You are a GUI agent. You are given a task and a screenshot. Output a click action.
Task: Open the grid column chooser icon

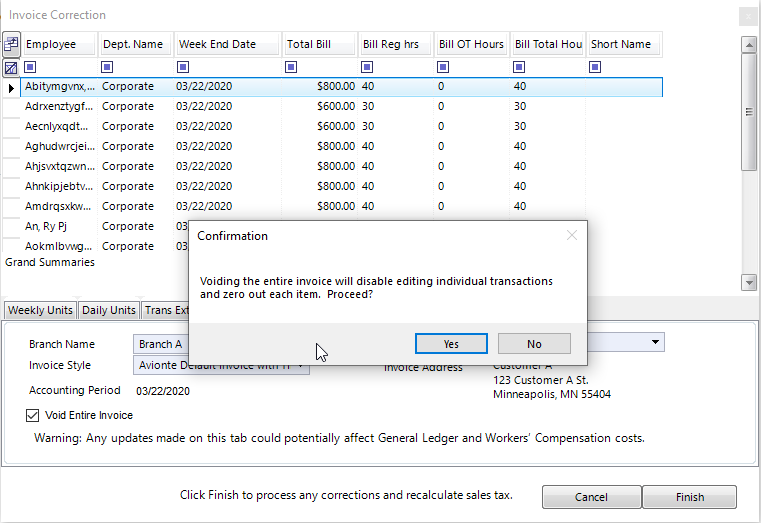click(11, 45)
